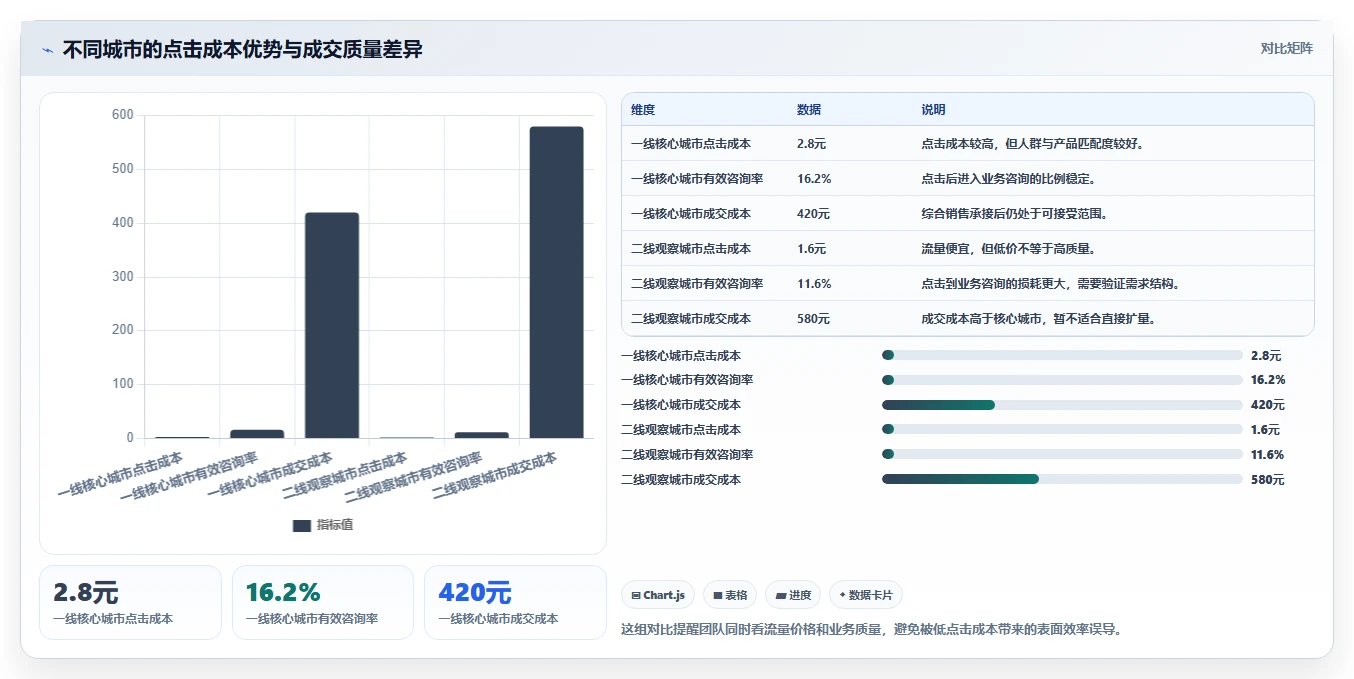Click the 420元 table value
The height and width of the screenshot is (679, 1354).
(814, 214)
